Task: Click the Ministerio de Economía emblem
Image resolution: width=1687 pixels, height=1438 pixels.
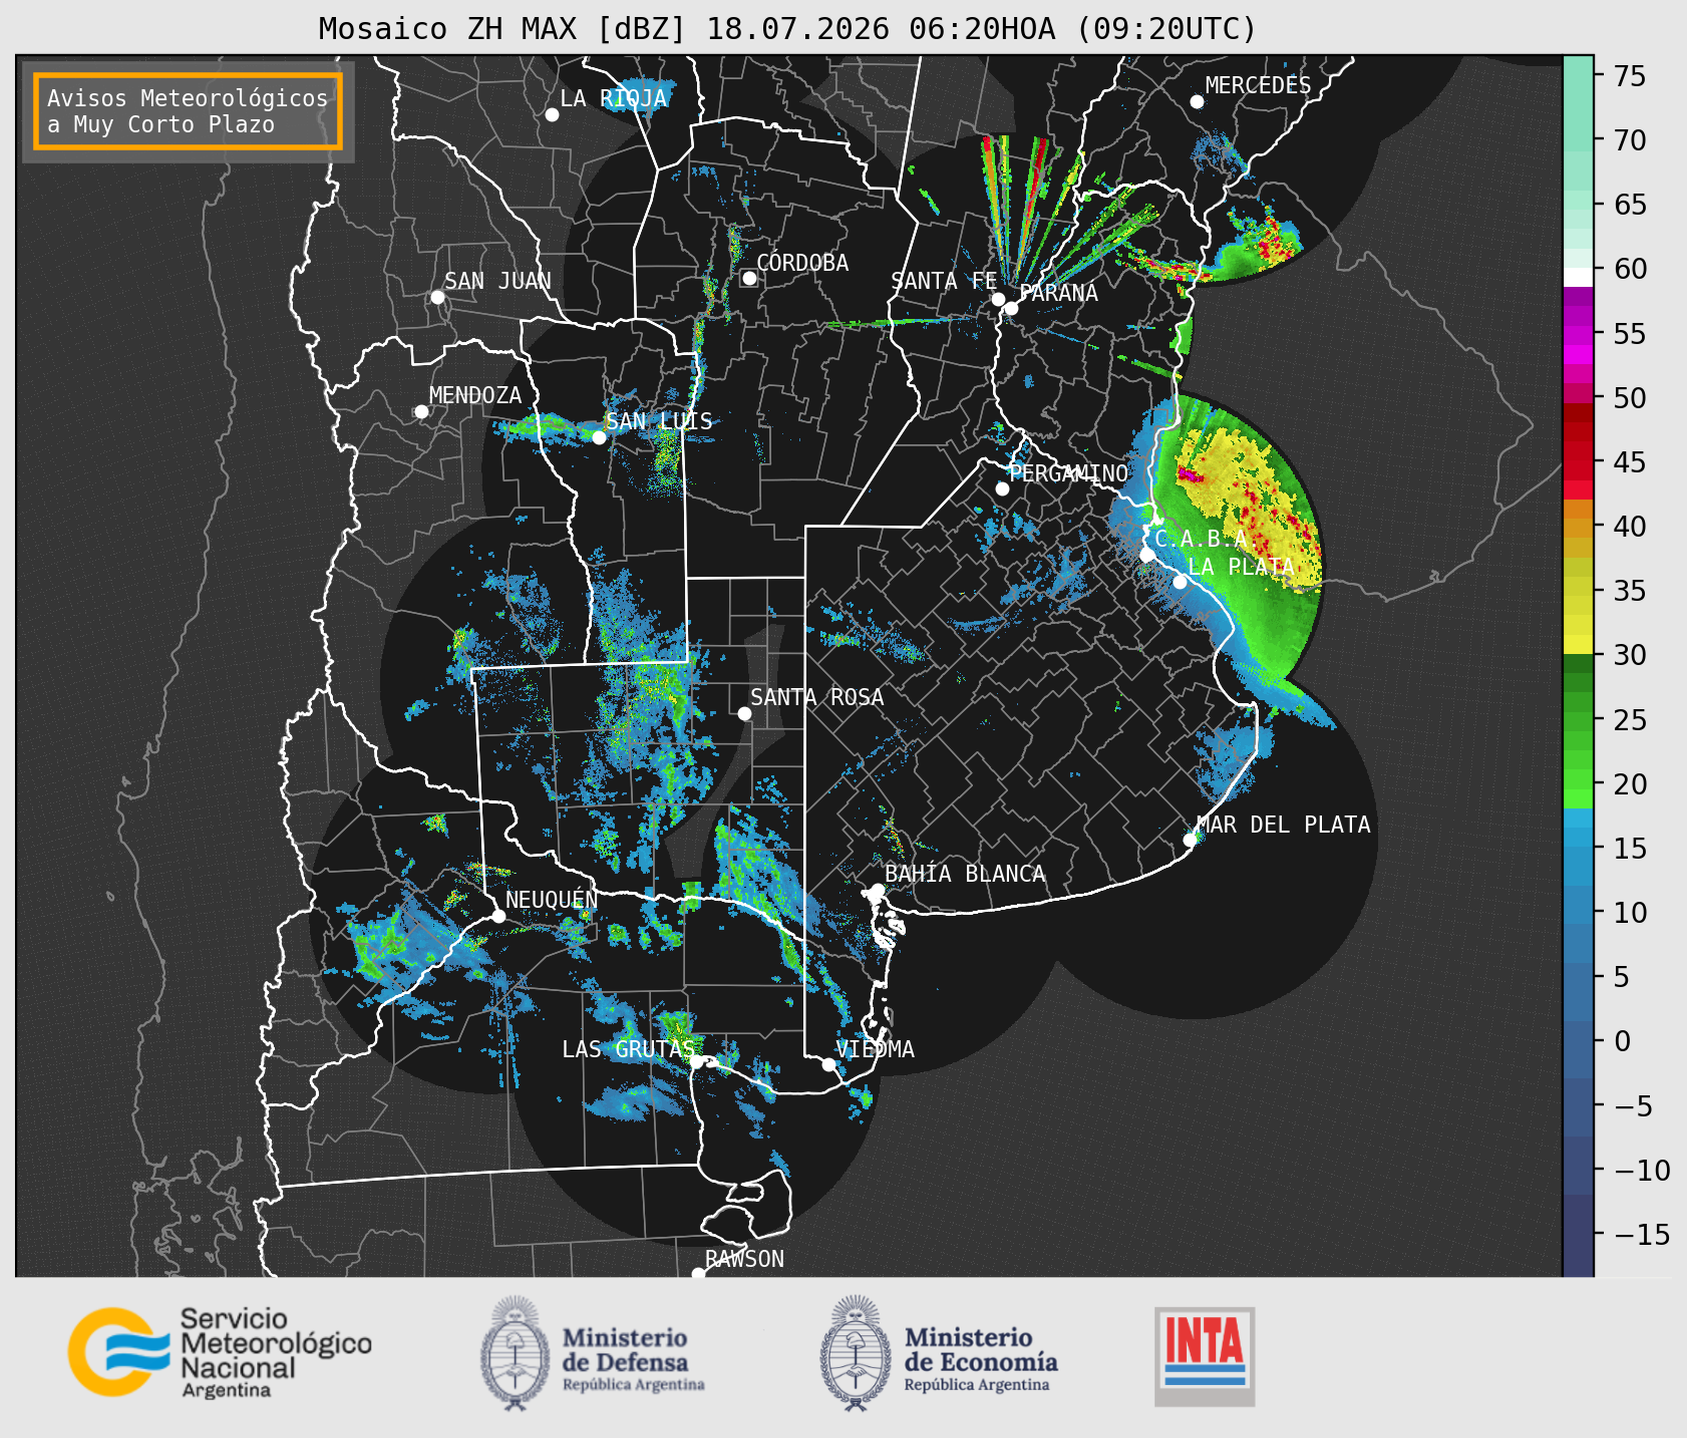Action: (x=855, y=1353)
